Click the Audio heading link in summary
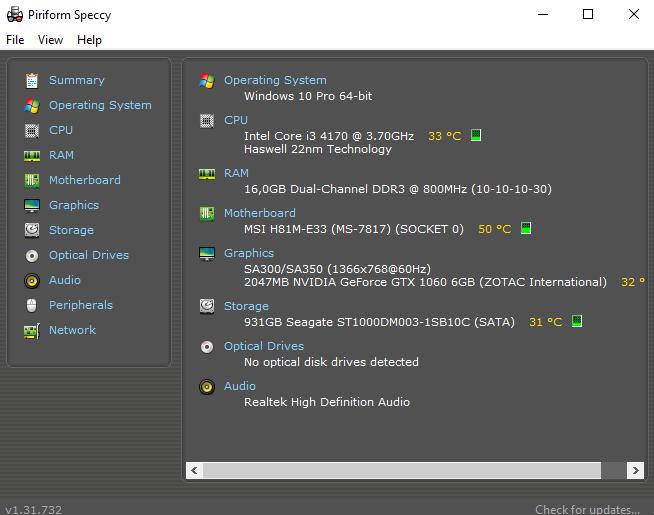The width and height of the screenshot is (654, 515). [x=240, y=386]
